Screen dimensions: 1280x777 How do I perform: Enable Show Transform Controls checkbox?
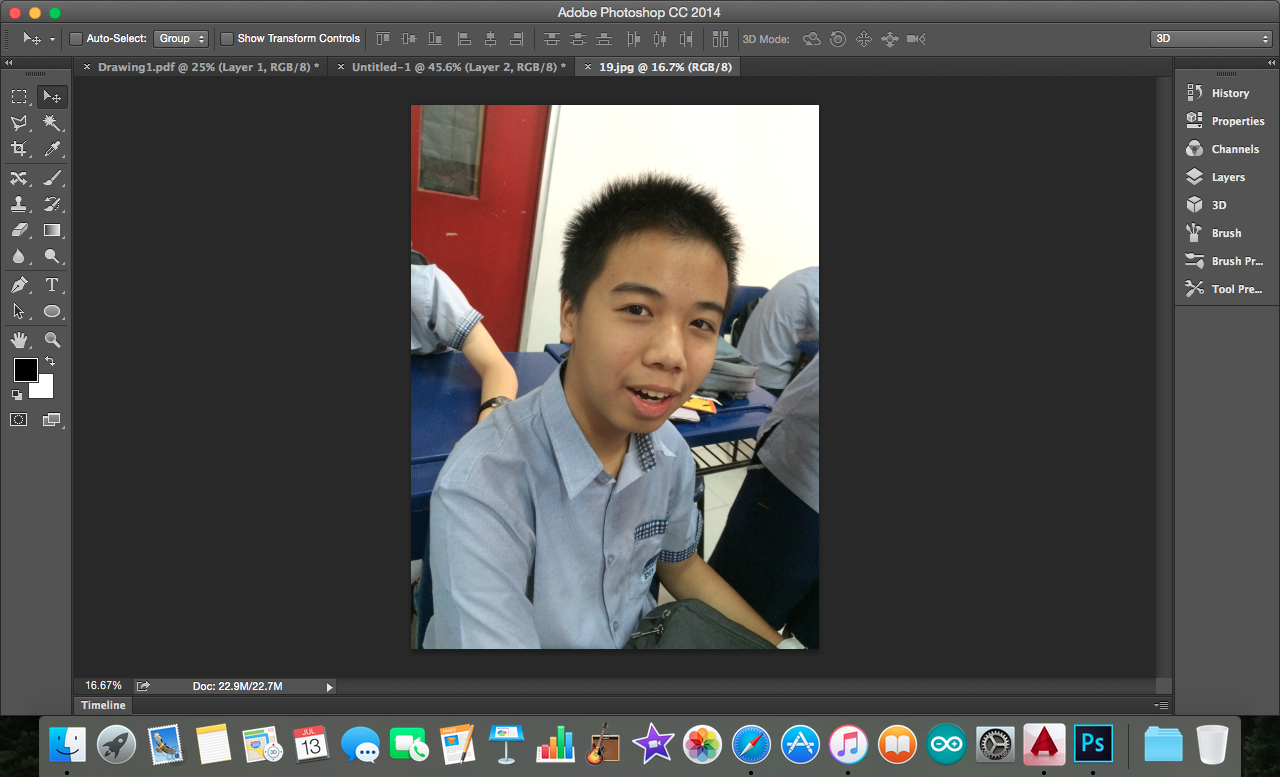tap(227, 39)
